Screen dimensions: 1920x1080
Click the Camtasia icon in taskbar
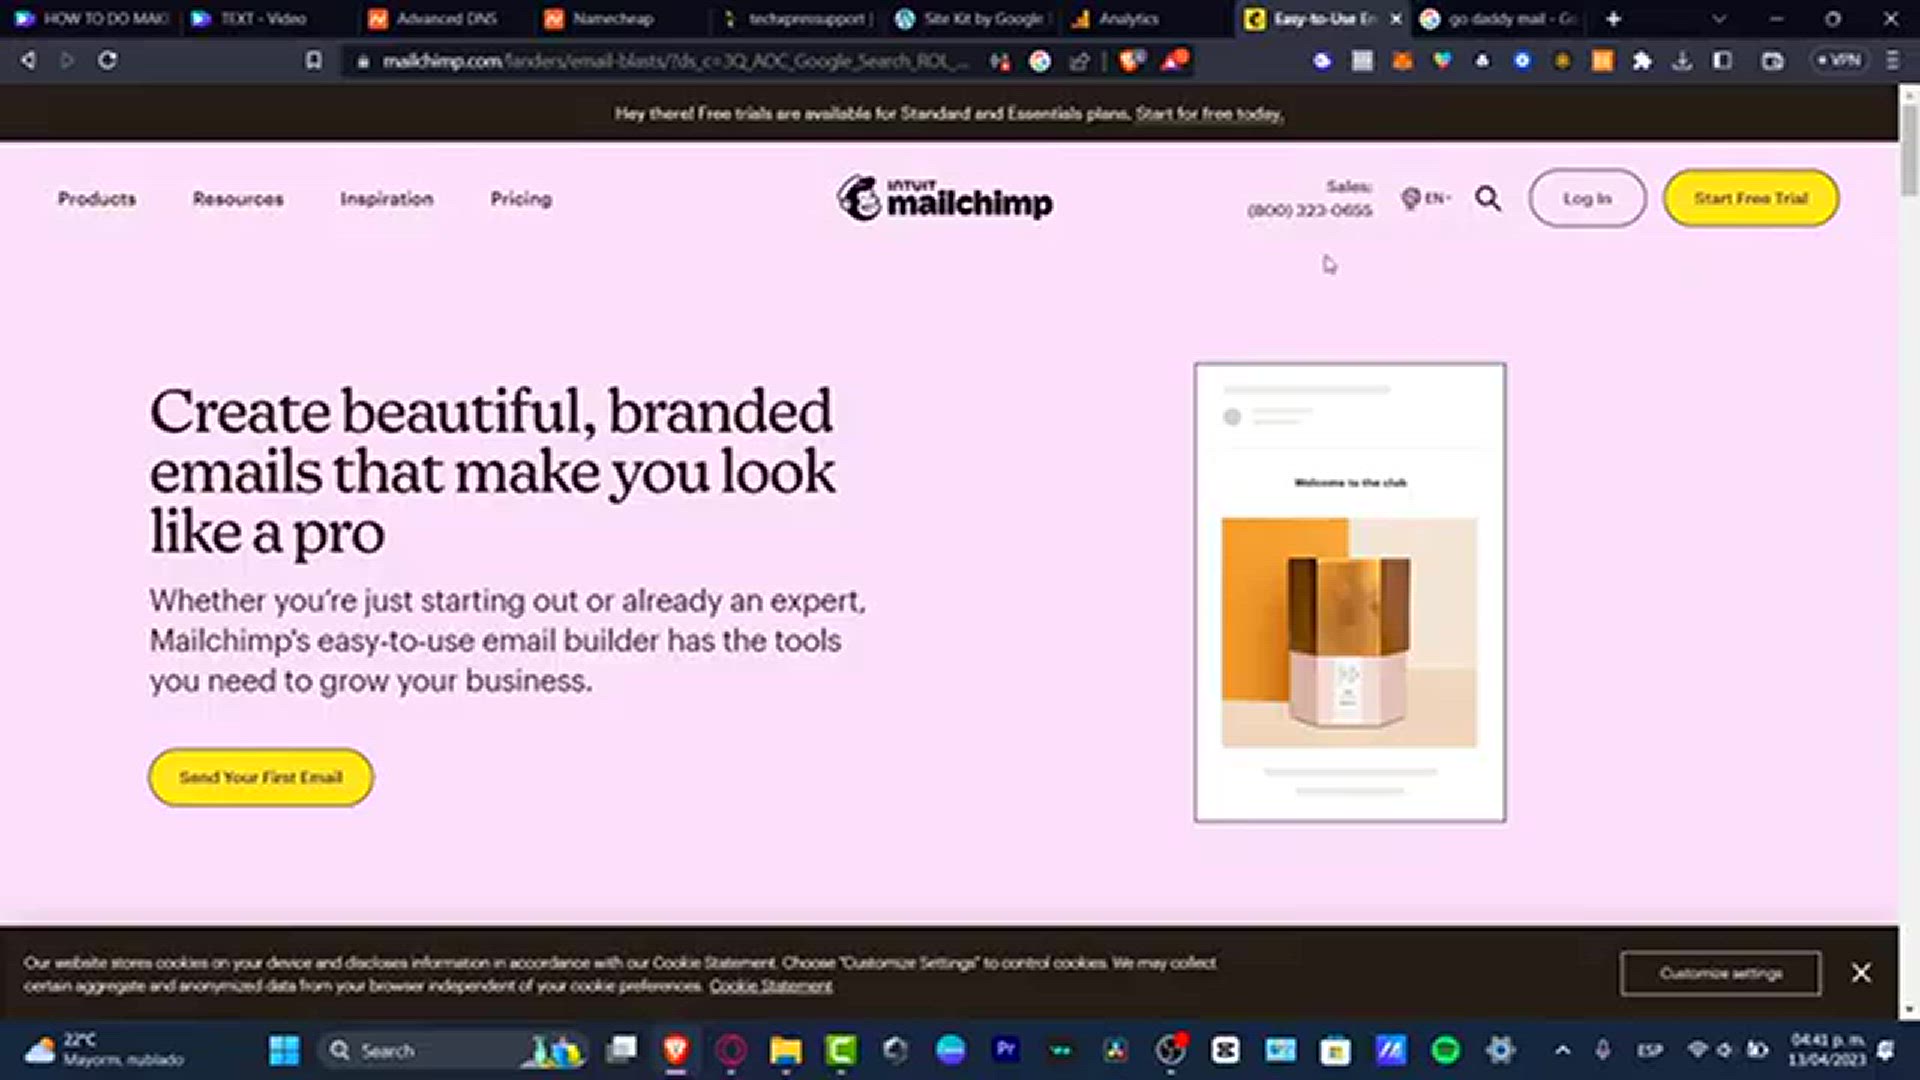pyautogui.click(x=841, y=1050)
